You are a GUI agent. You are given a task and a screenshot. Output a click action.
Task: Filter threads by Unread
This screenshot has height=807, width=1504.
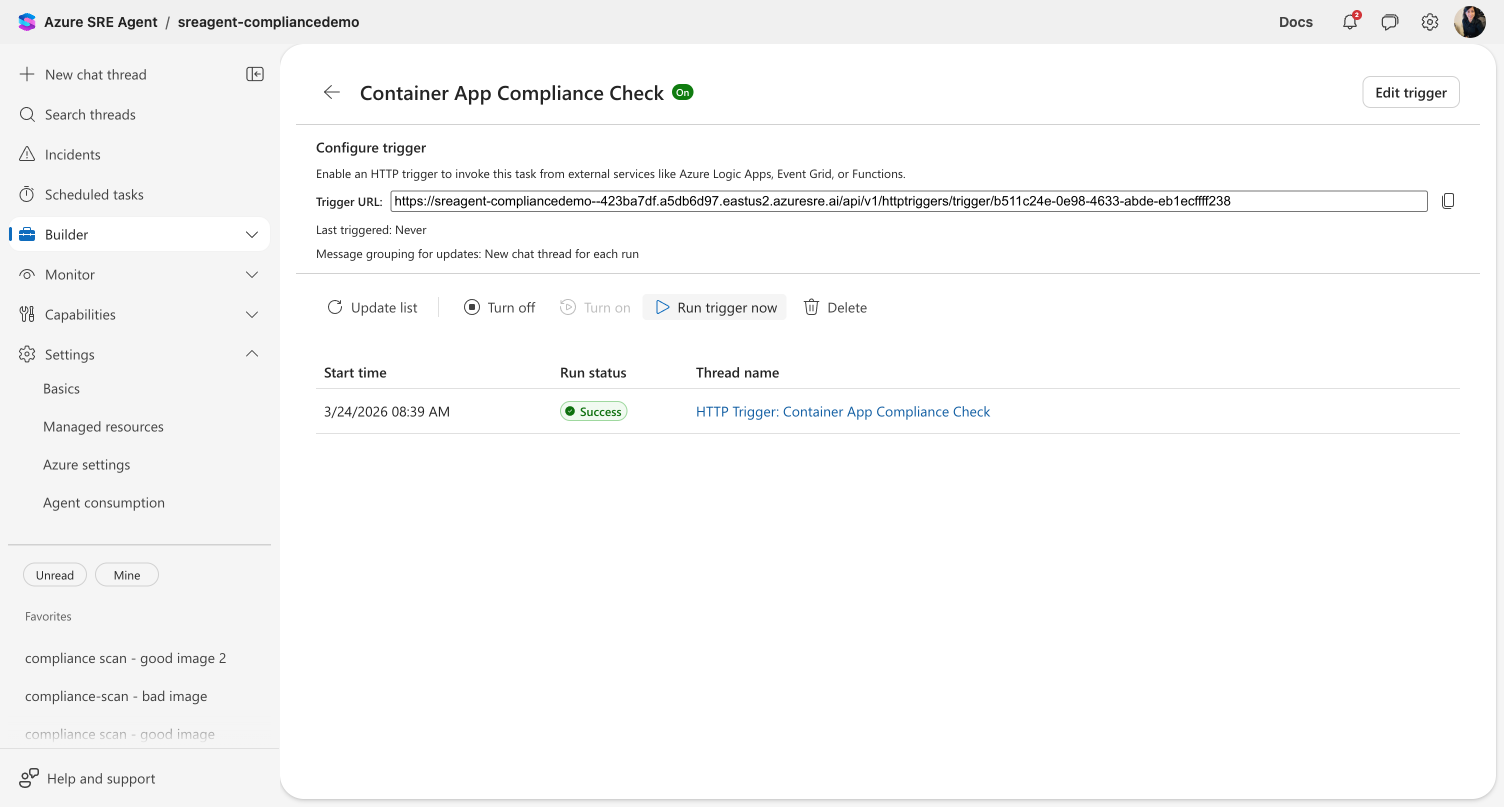[x=55, y=575]
